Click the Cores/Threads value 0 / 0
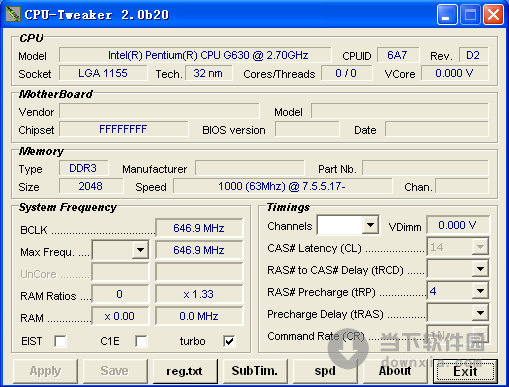 (346, 73)
